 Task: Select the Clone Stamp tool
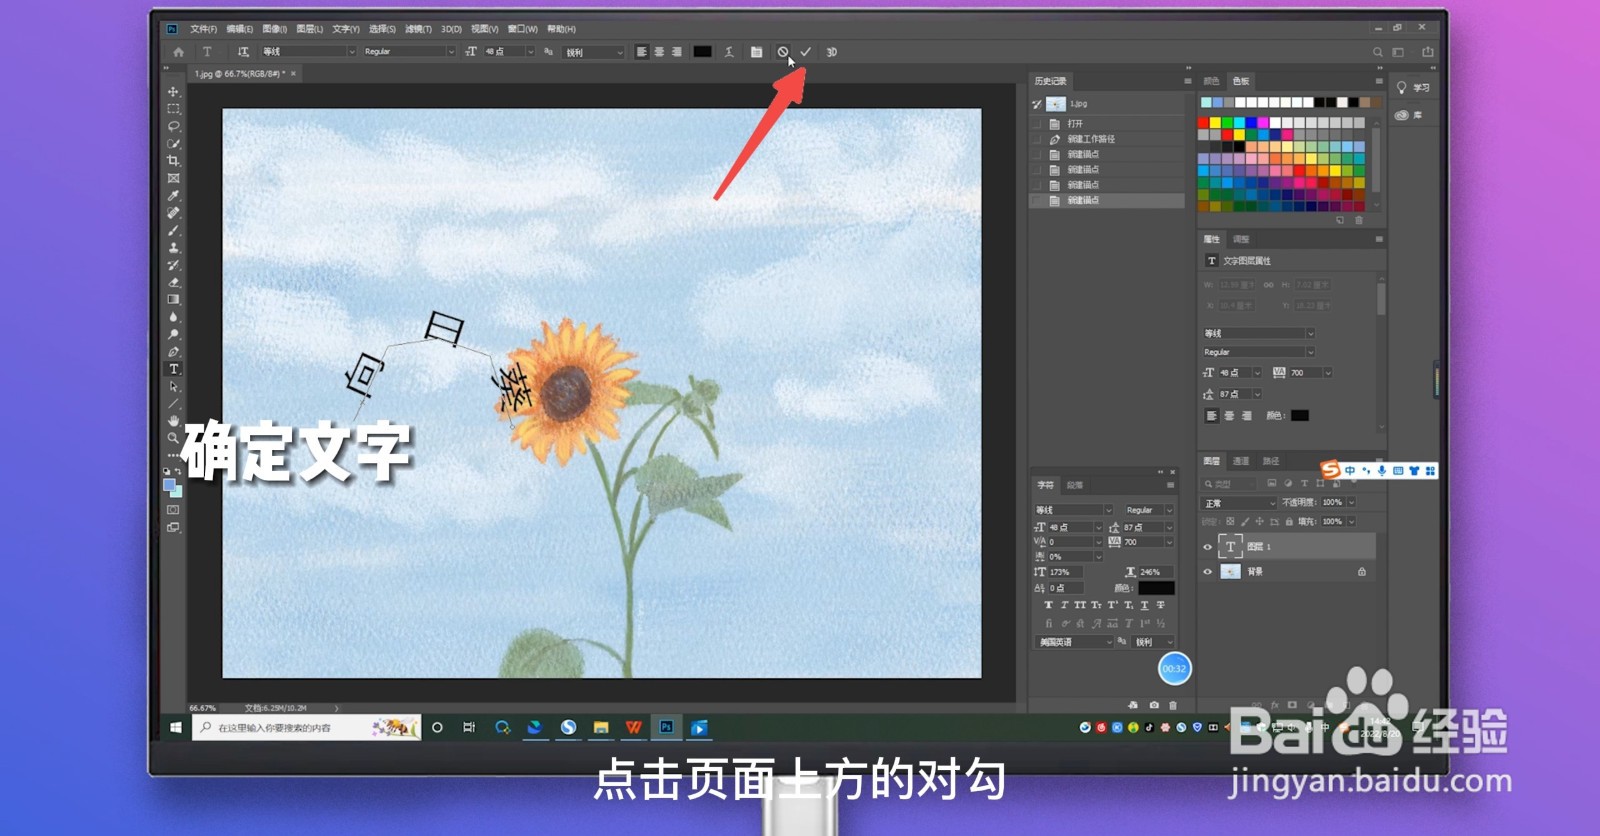point(173,248)
